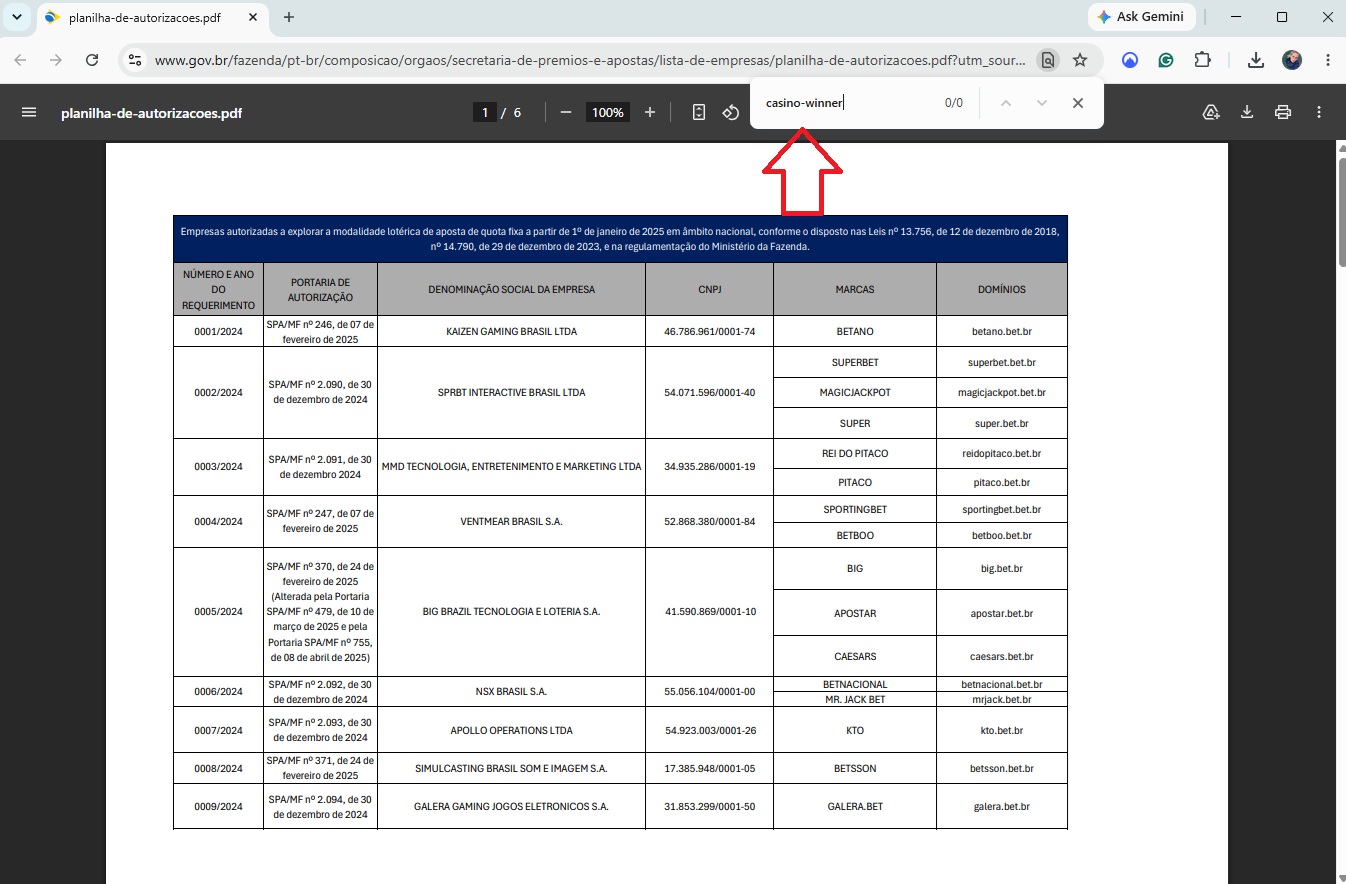The image size is (1346, 884).
Task: Click CNPJ 46.786.961/0001-74 cell
Action: [710, 331]
